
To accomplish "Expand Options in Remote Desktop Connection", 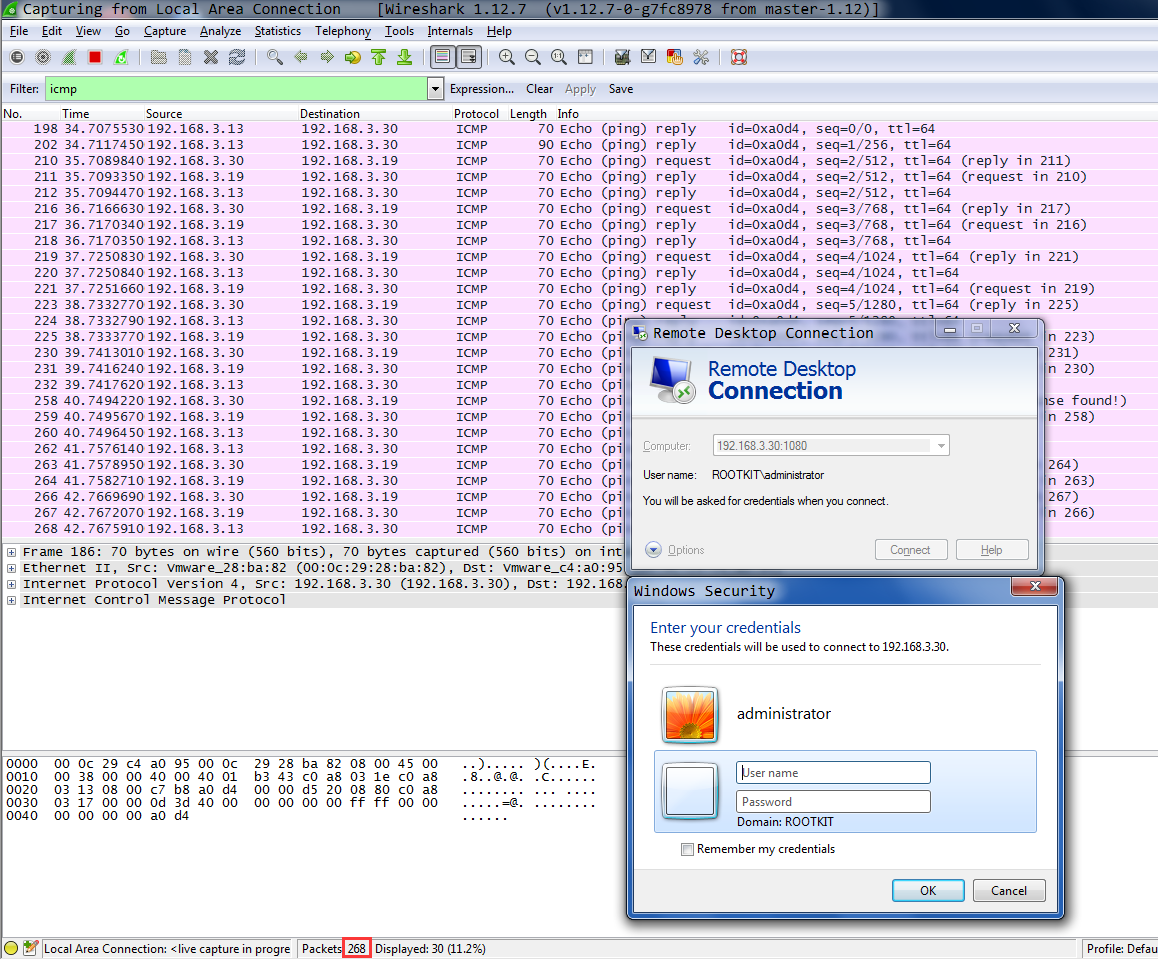I will tap(675, 549).
